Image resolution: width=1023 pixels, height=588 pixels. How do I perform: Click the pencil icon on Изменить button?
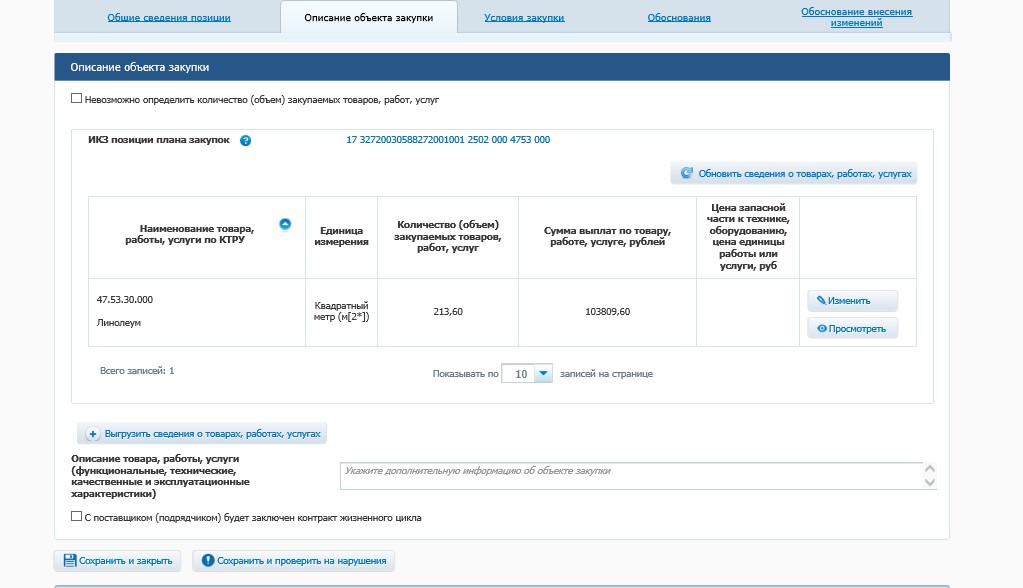(x=821, y=300)
